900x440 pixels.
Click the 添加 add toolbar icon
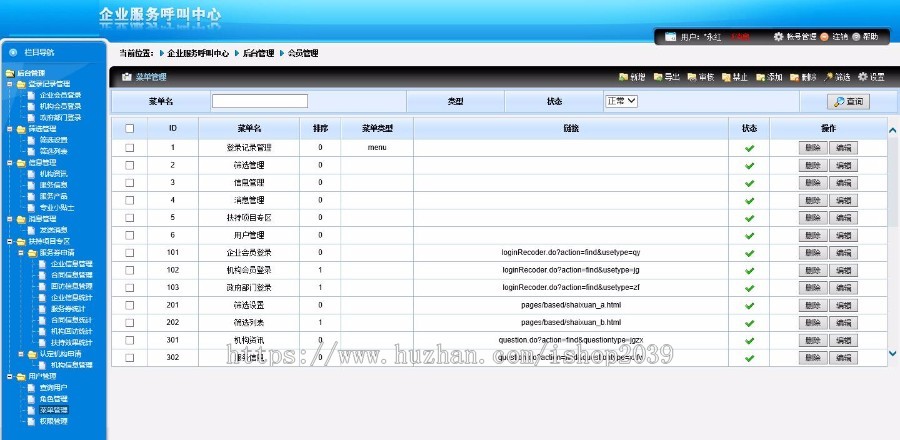[761, 77]
